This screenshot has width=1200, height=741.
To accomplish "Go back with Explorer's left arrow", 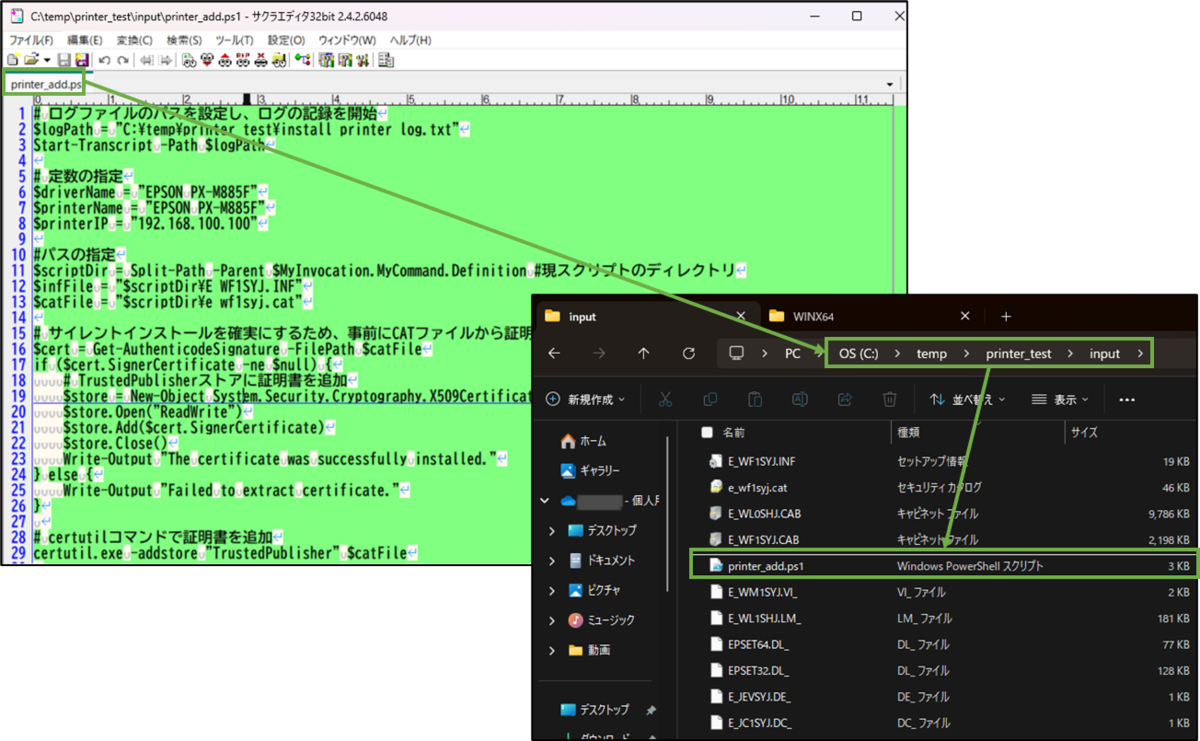I will 554,353.
